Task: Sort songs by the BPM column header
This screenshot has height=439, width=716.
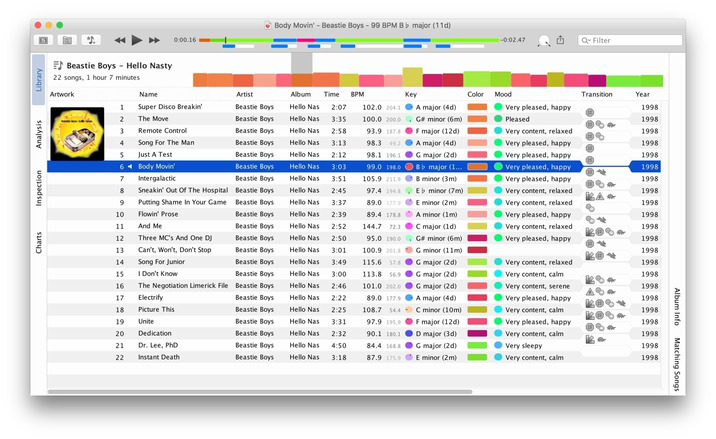Action: (x=358, y=94)
